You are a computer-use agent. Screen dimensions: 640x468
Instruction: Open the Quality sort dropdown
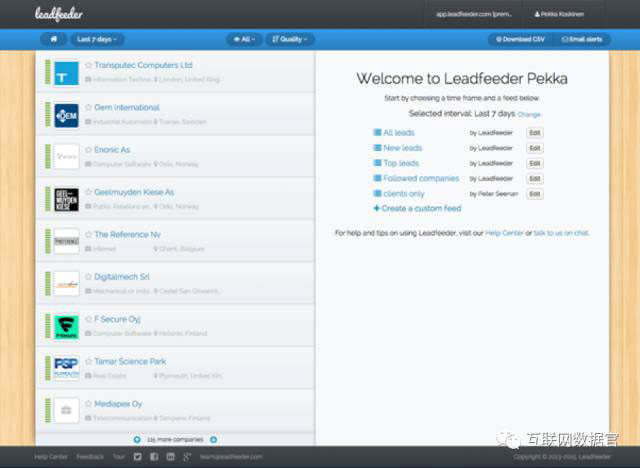click(x=290, y=39)
